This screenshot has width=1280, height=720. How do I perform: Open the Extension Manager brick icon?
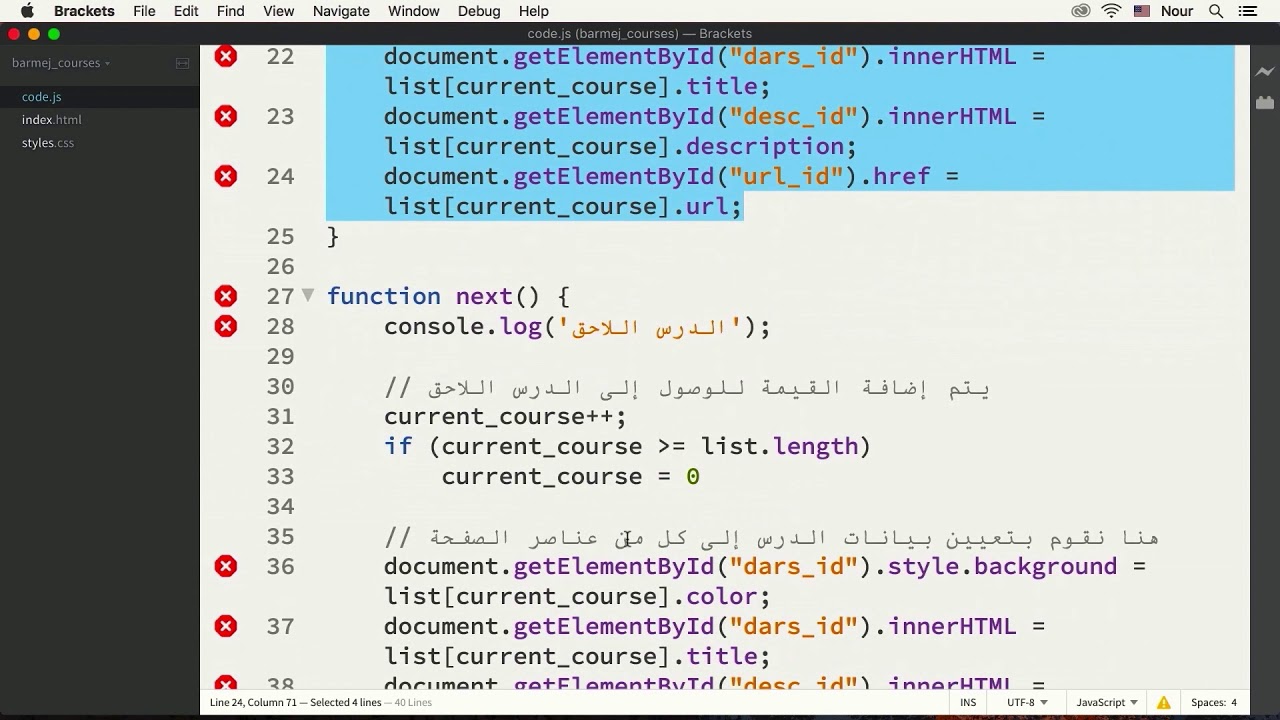[1265, 102]
